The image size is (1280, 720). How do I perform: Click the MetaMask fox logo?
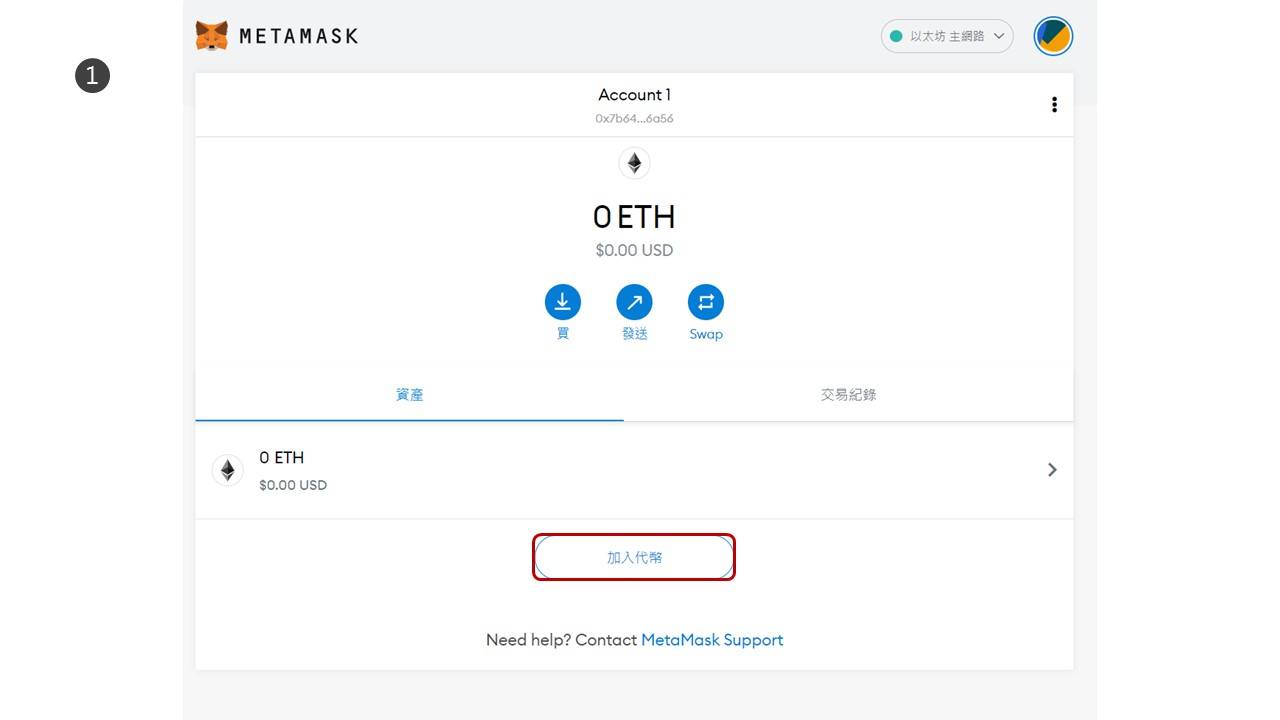pos(211,36)
